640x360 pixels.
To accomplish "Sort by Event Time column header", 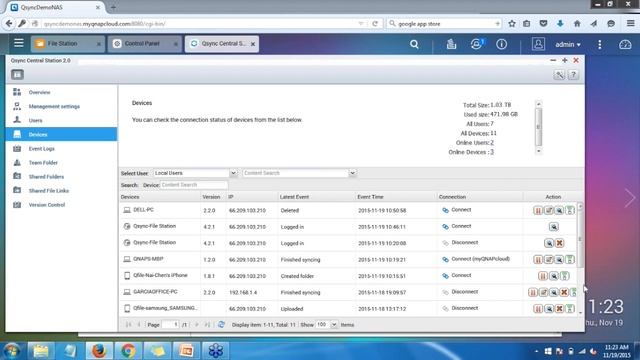I will click(x=395, y=197).
